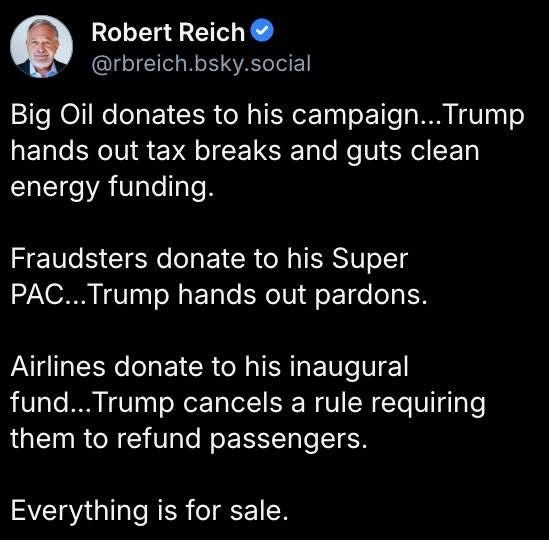Open the Robert Reich display name
This screenshot has height=540, width=549.
[168, 32]
